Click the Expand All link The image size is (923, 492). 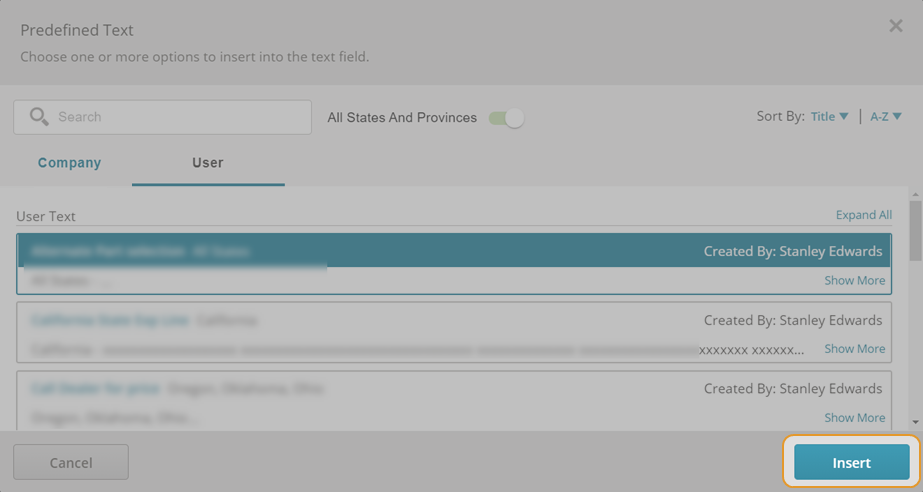864,215
